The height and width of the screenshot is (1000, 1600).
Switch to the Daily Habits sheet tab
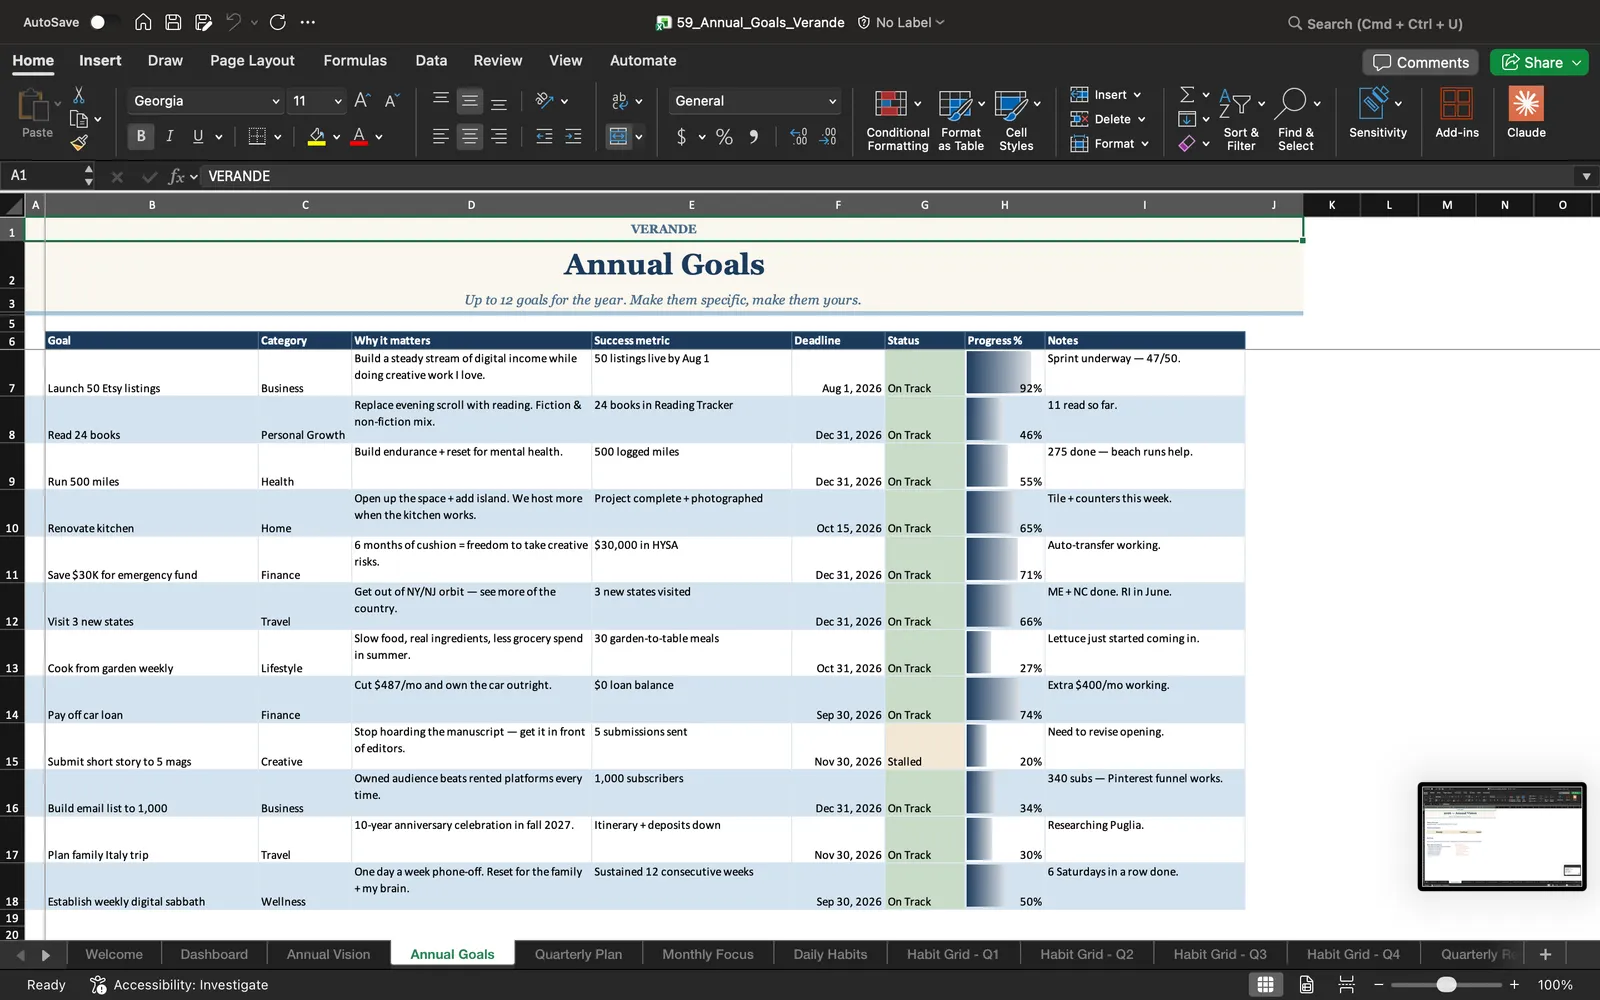click(x=830, y=954)
